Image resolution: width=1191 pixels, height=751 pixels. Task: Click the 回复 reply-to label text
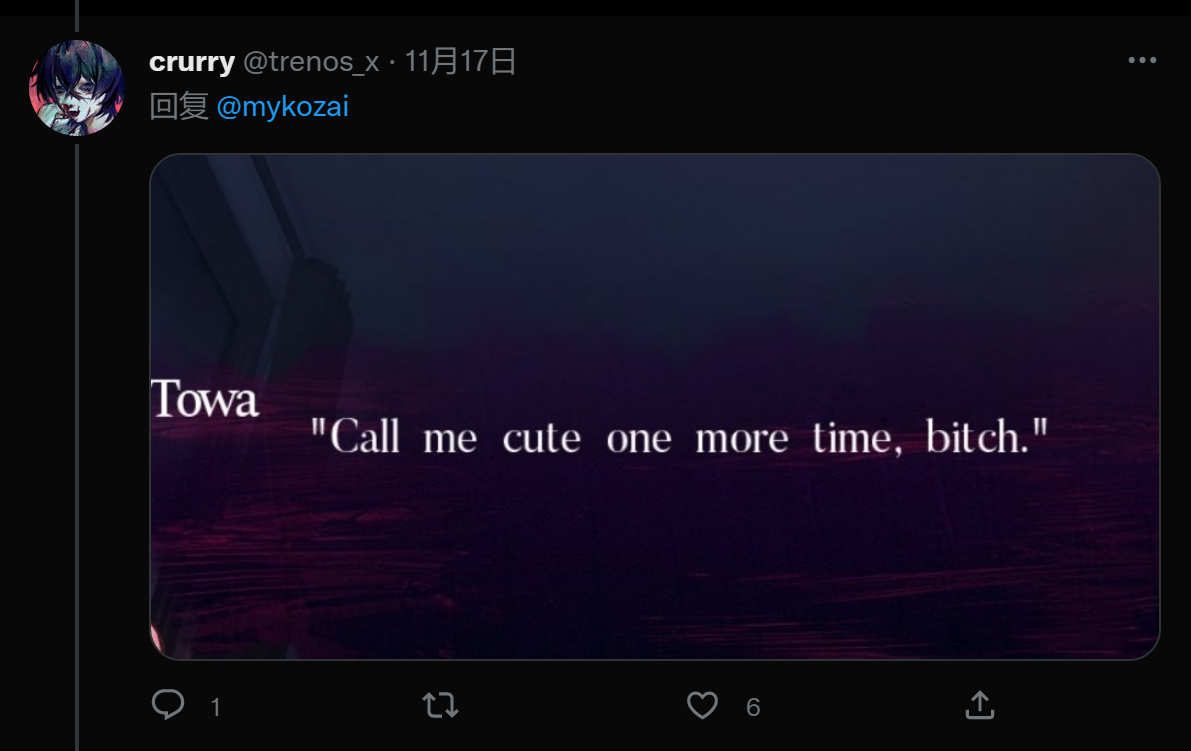point(179,106)
